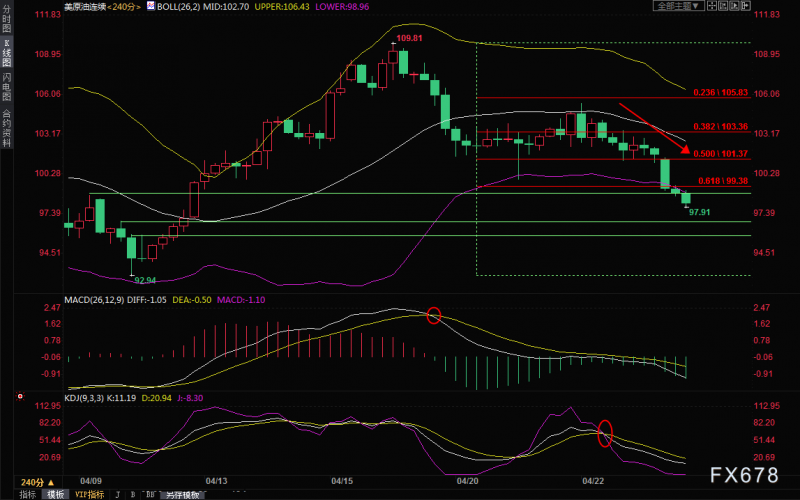Image resolution: width=800 pixels, height=500 pixels.
Task: Toggle the KDJ panel icon at its top-left corner
Action: pos(18,396)
